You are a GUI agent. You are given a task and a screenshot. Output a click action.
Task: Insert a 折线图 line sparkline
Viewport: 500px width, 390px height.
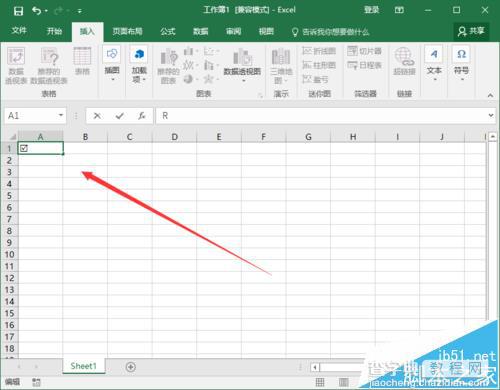tap(319, 51)
